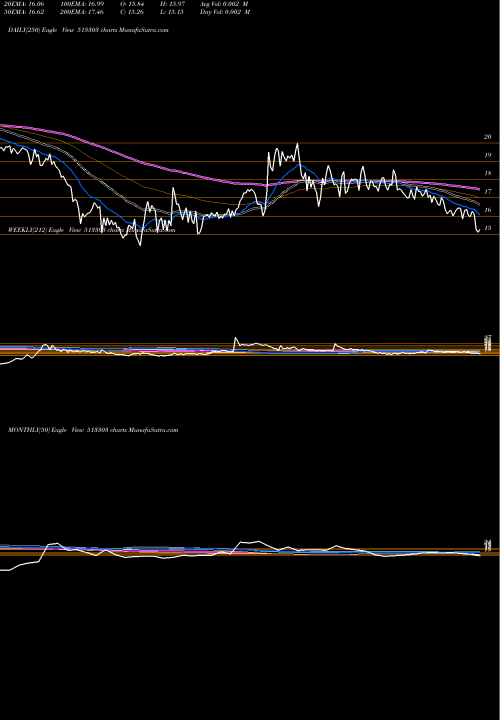Image resolution: width=500 pixels, height=720 pixels.
Task: Click the WEEKLY(212) Eagle View chart title
Action: [x=91, y=230]
